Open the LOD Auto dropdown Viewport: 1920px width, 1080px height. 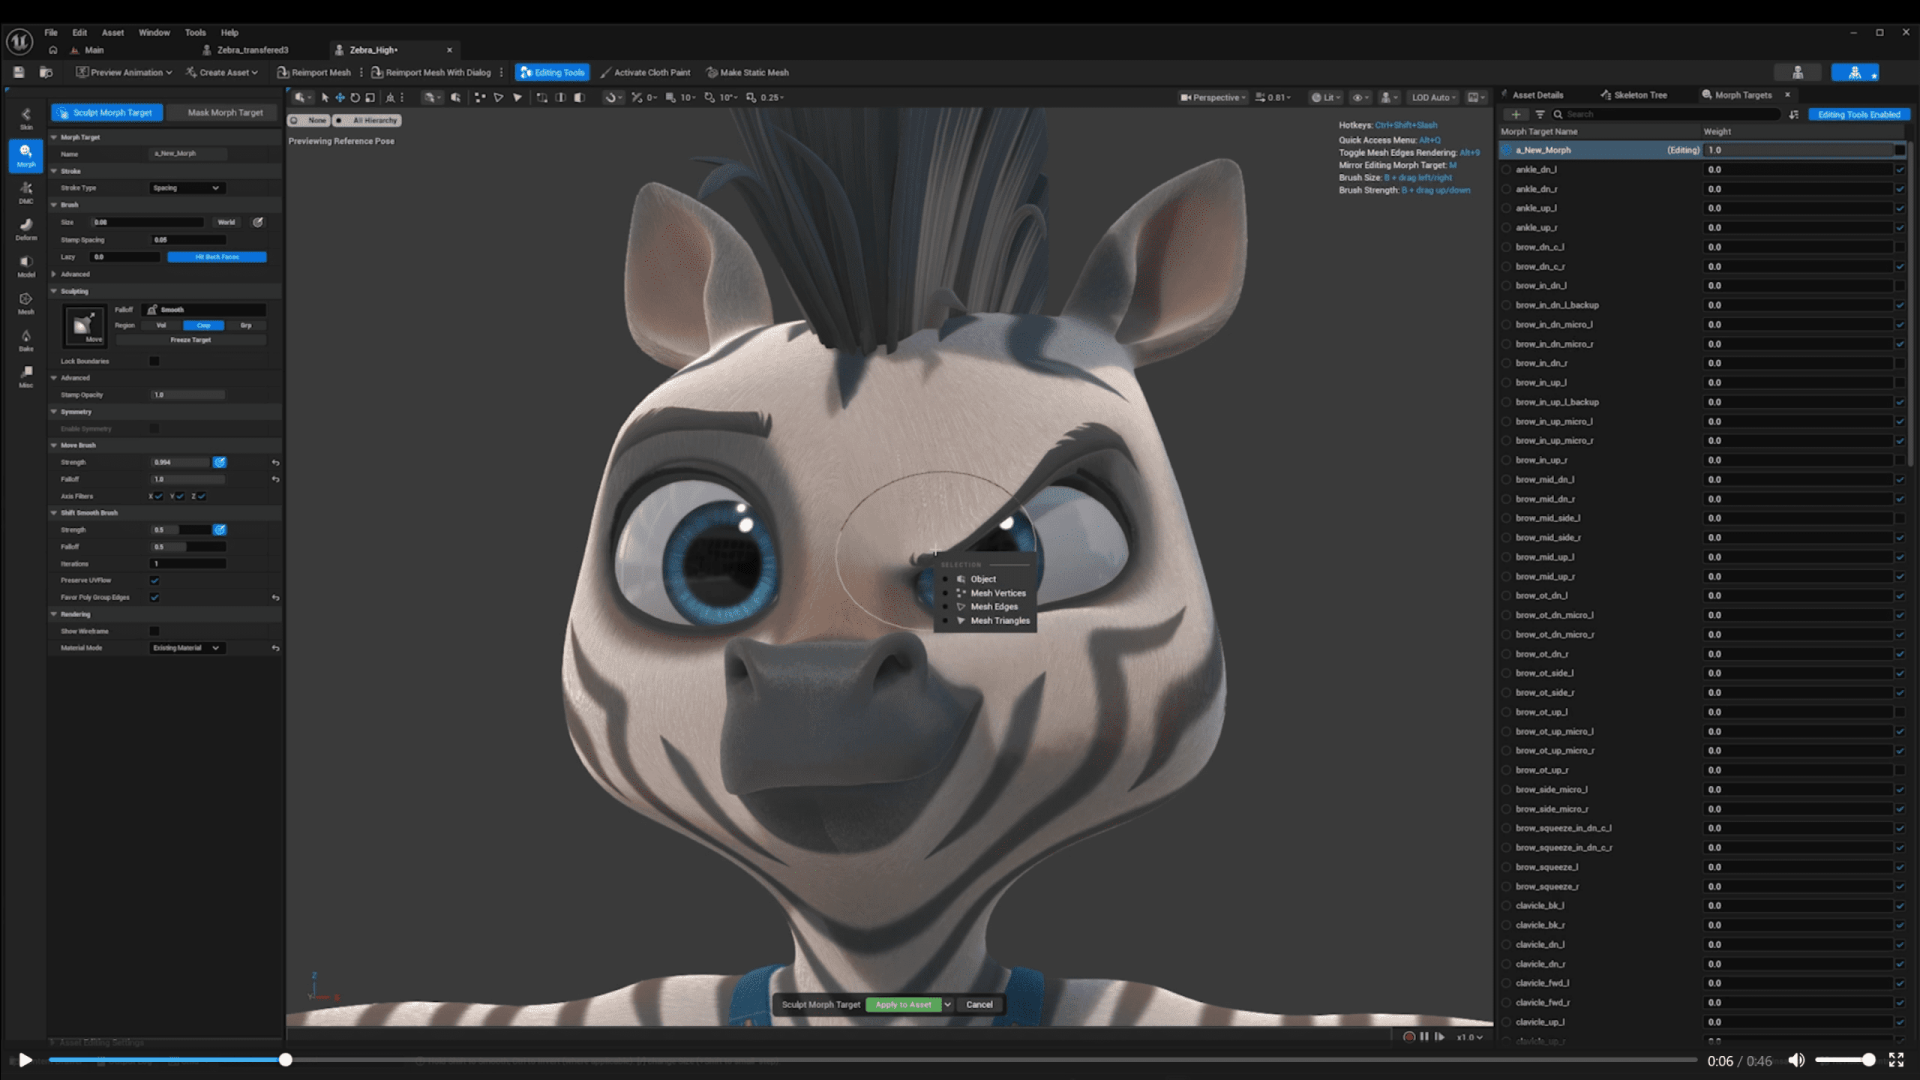(x=1433, y=97)
